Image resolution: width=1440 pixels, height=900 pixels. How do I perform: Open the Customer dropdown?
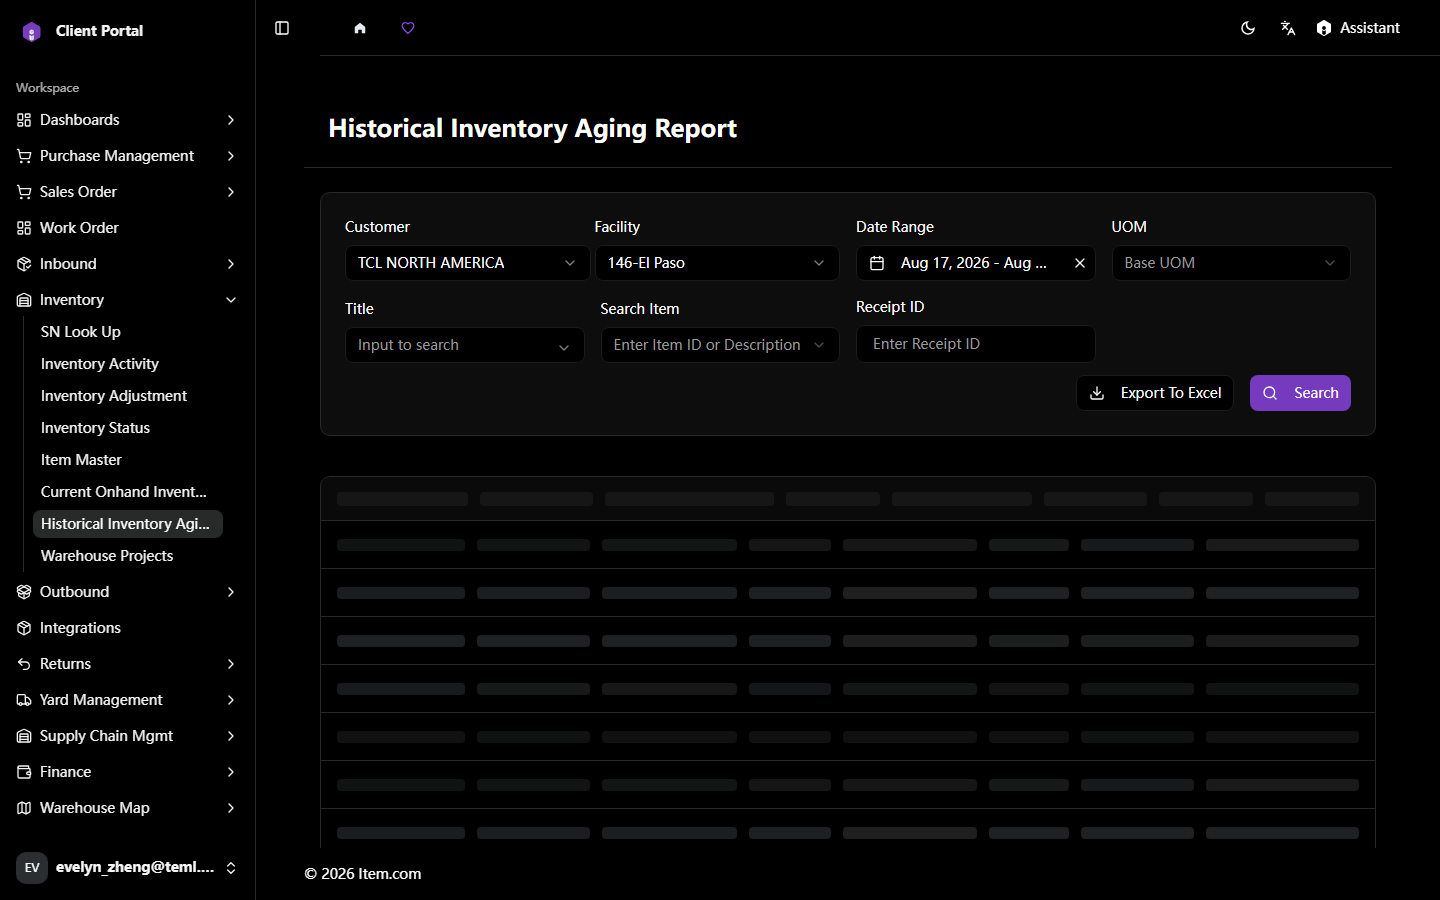click(x=467, y=263)
